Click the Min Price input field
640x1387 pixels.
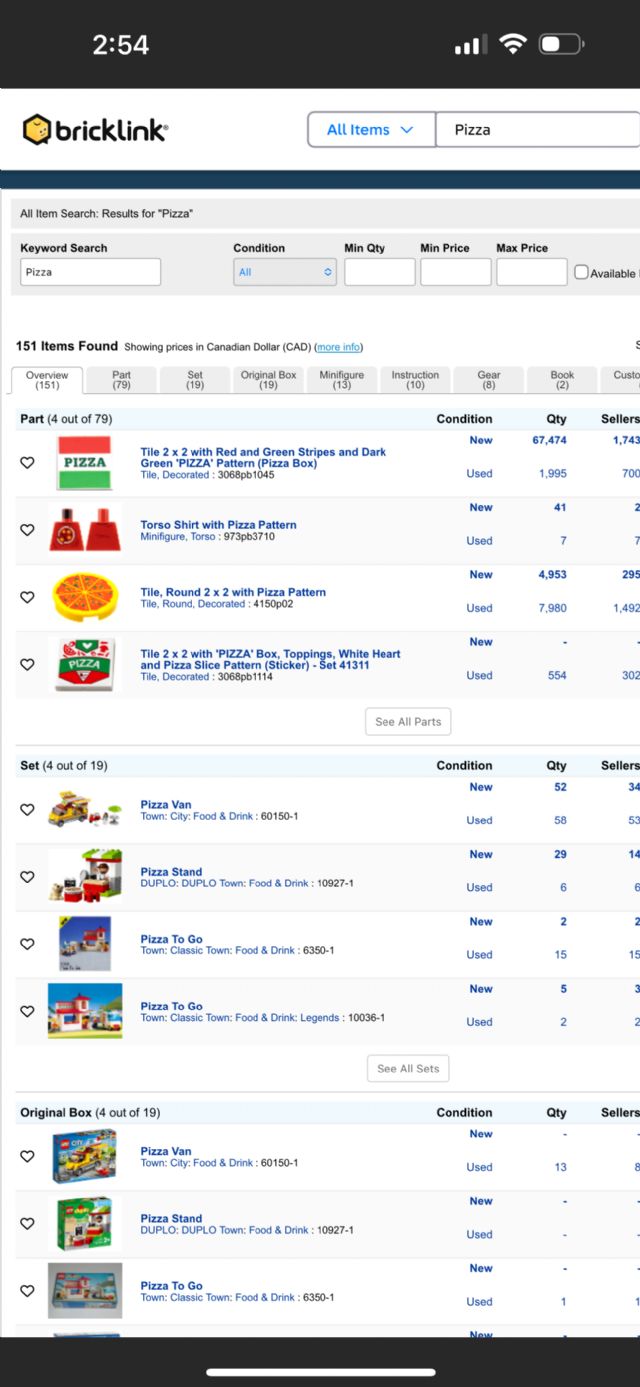tap(455, 272)
